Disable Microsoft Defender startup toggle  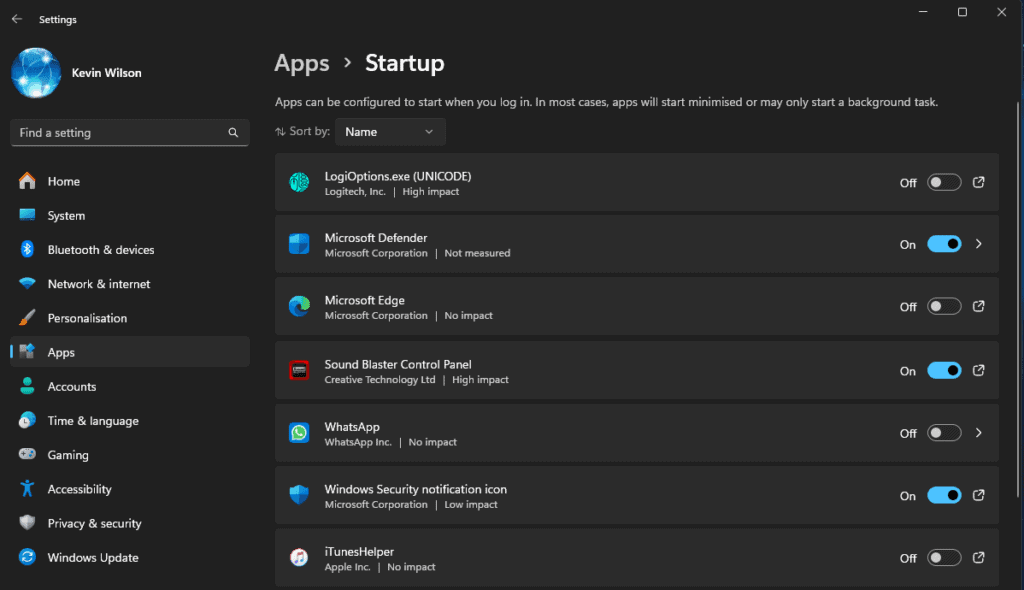coord(944,244)
